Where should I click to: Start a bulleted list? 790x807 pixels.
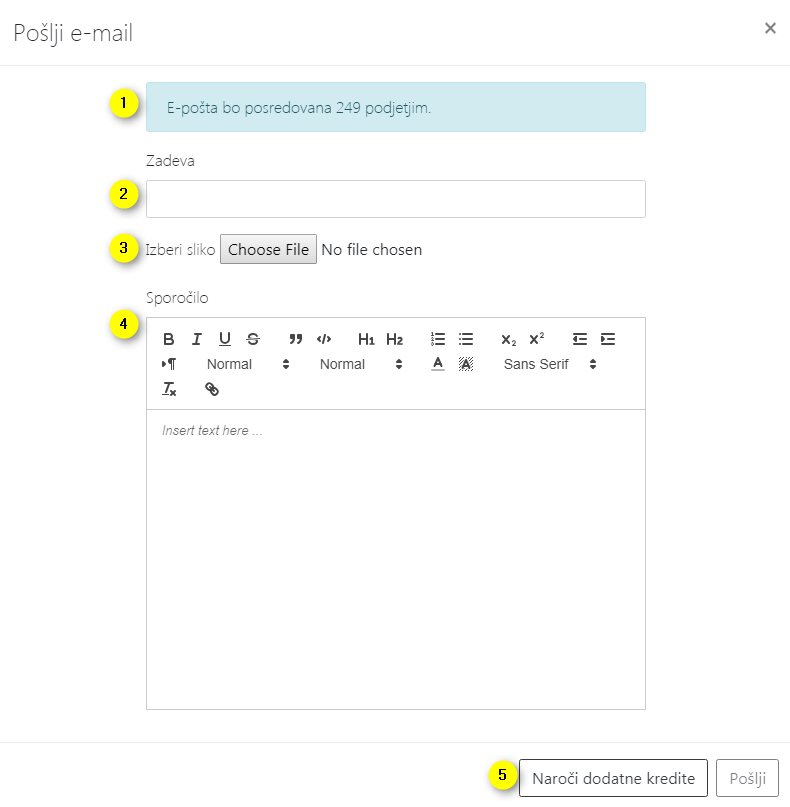click(x=465, y=339)
